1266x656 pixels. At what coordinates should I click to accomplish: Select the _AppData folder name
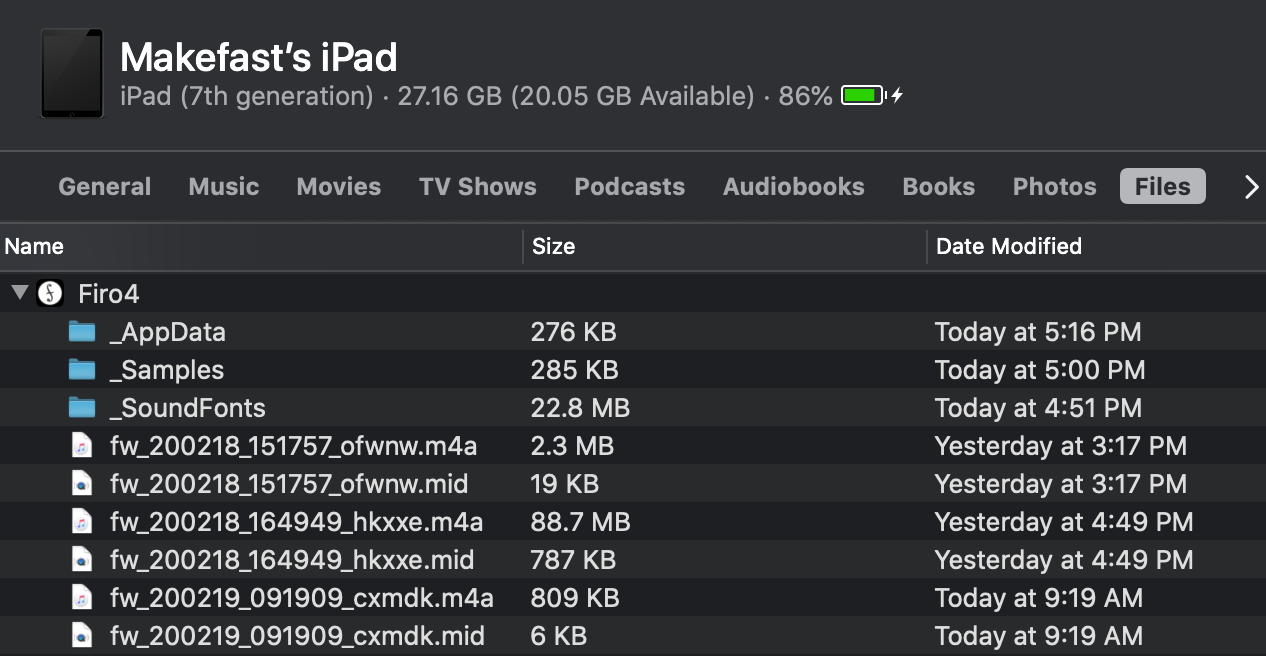(168, 332)
